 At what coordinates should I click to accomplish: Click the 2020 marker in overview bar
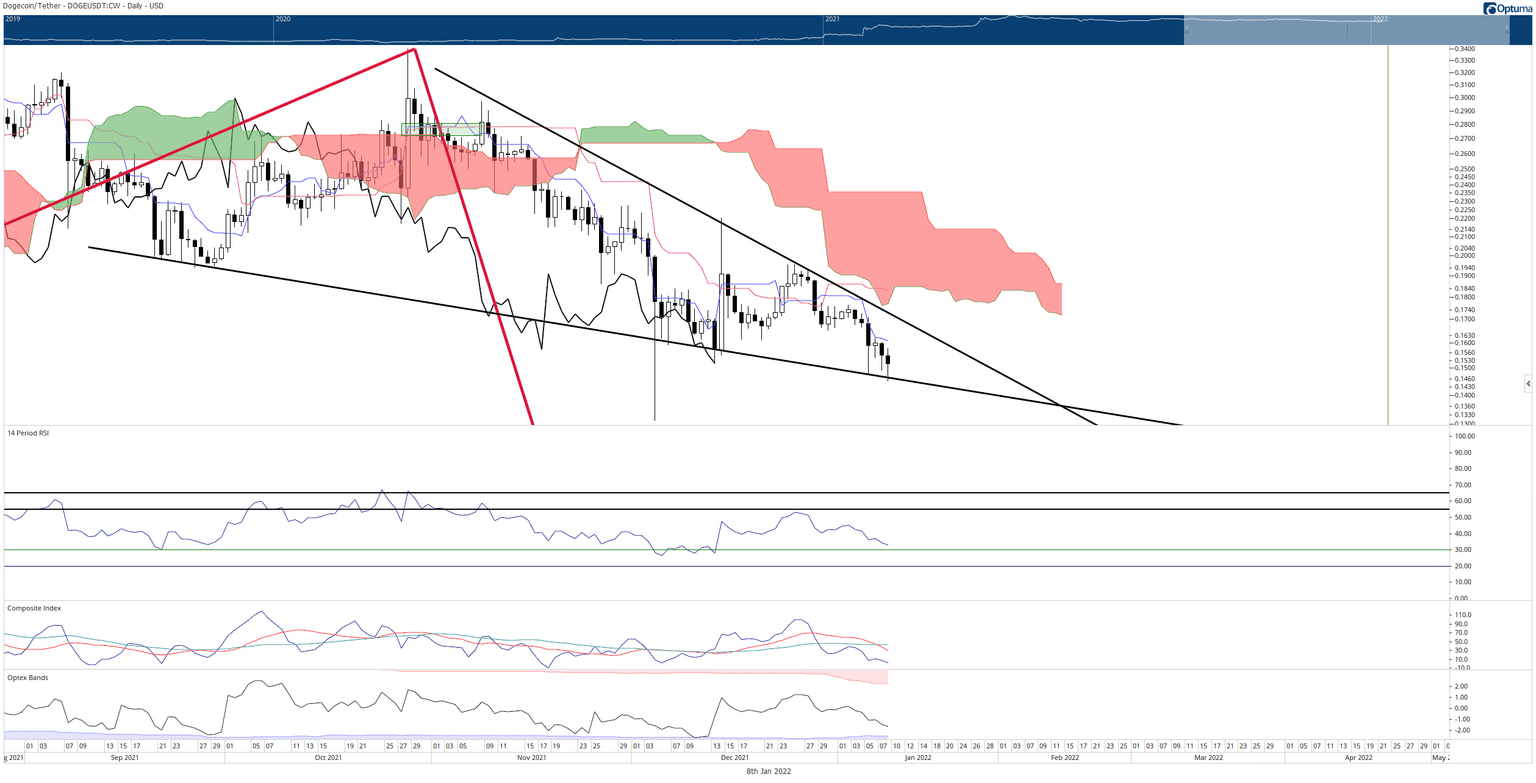pos(282,19)
